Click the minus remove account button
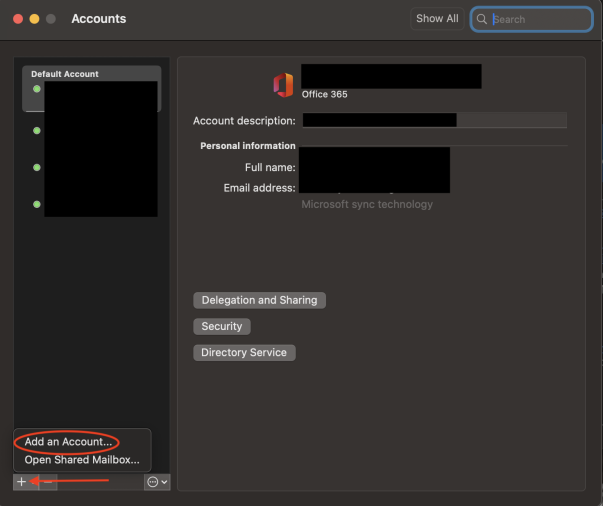The width and height of the screenshot is (603, 506). pyautogui.click(x=48, y=482)
